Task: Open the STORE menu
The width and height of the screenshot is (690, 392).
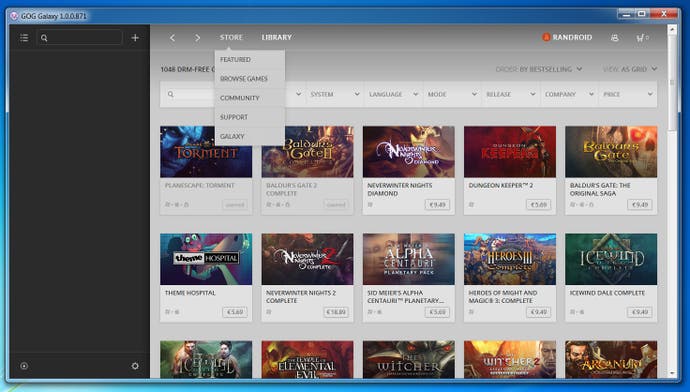Action: pos(231,37)
